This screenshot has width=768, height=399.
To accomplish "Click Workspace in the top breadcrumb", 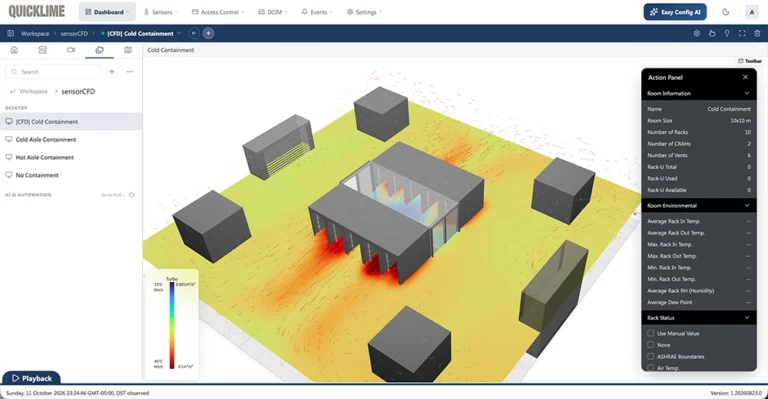I will [x=35, y=33].
